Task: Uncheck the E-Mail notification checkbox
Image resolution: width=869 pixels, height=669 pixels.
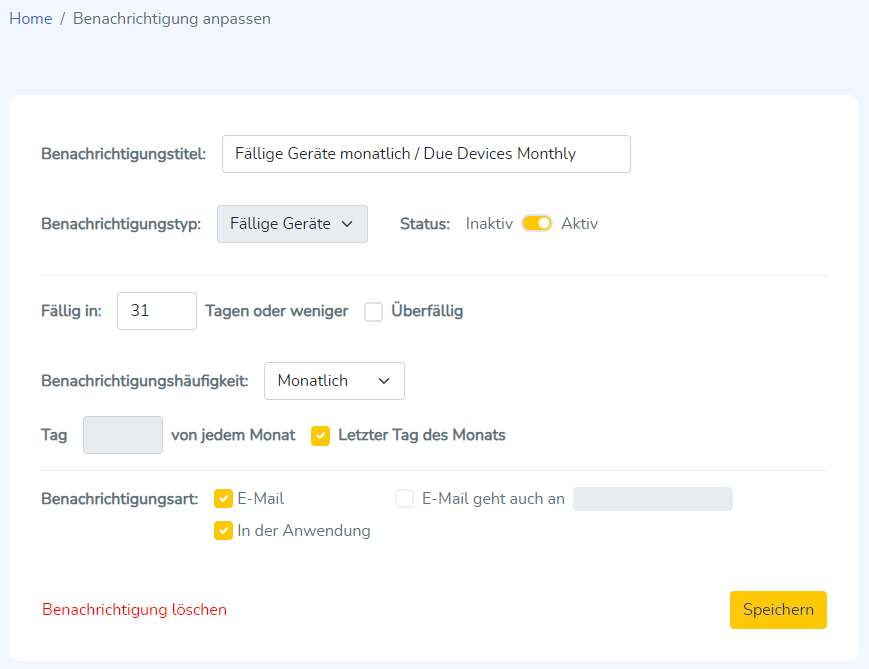Action: [x=223, y=498]
